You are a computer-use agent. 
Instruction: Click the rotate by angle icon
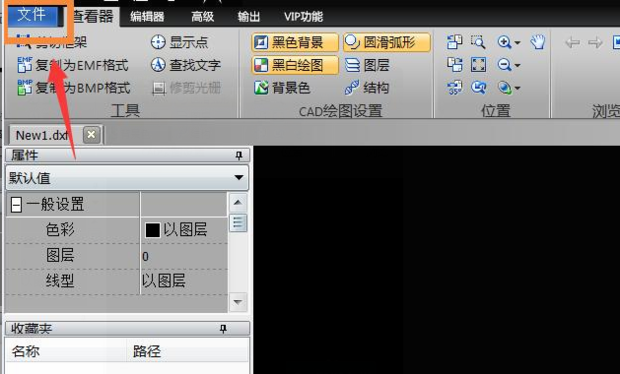point(455,87)
